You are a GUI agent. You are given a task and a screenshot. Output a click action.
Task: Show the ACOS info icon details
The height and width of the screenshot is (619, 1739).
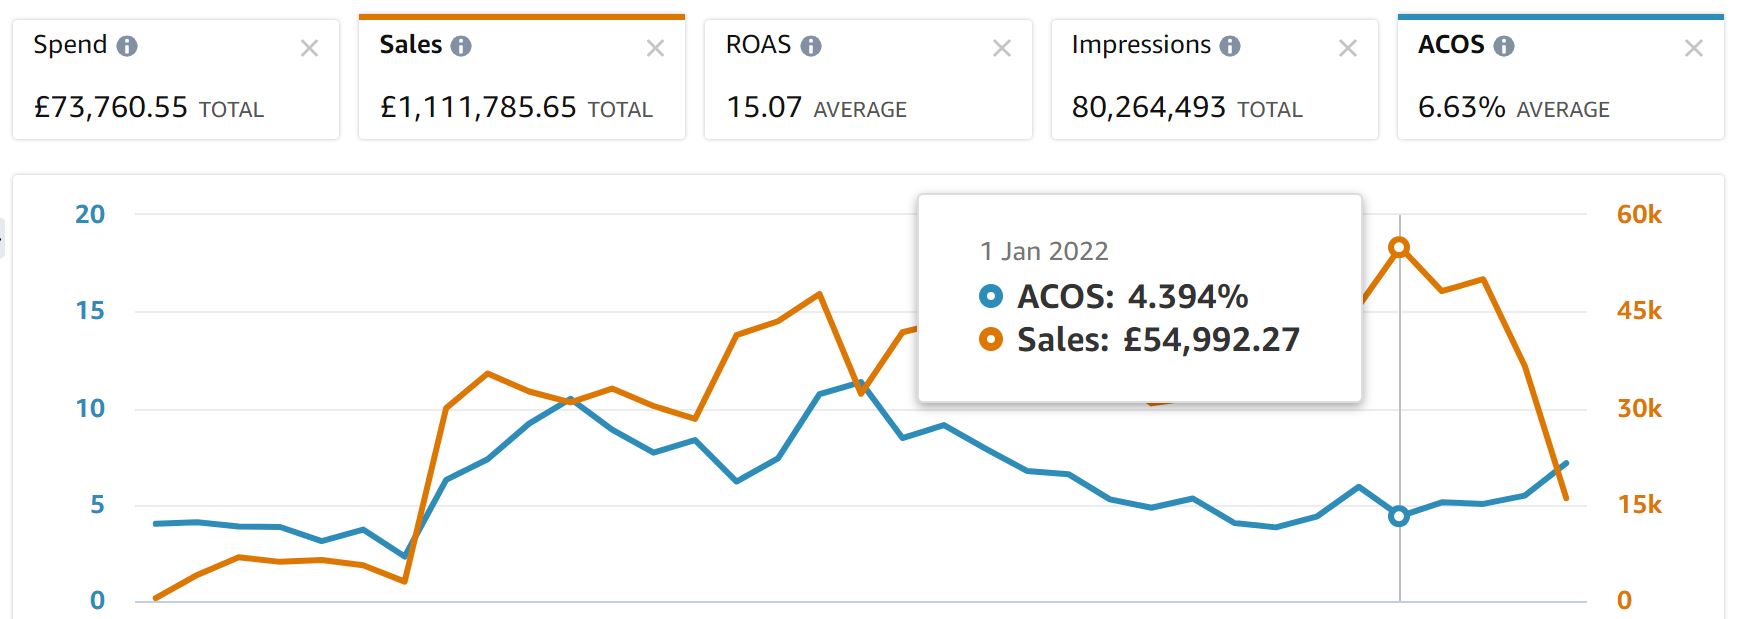(1504, 46)
